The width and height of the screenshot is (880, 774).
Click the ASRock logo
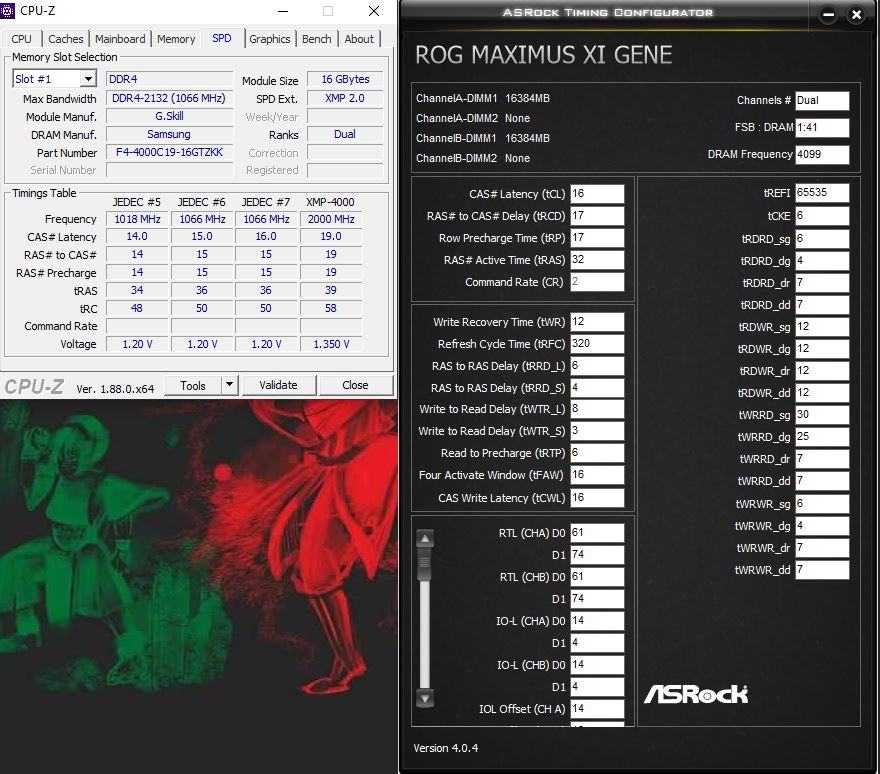tap(696, 694)
